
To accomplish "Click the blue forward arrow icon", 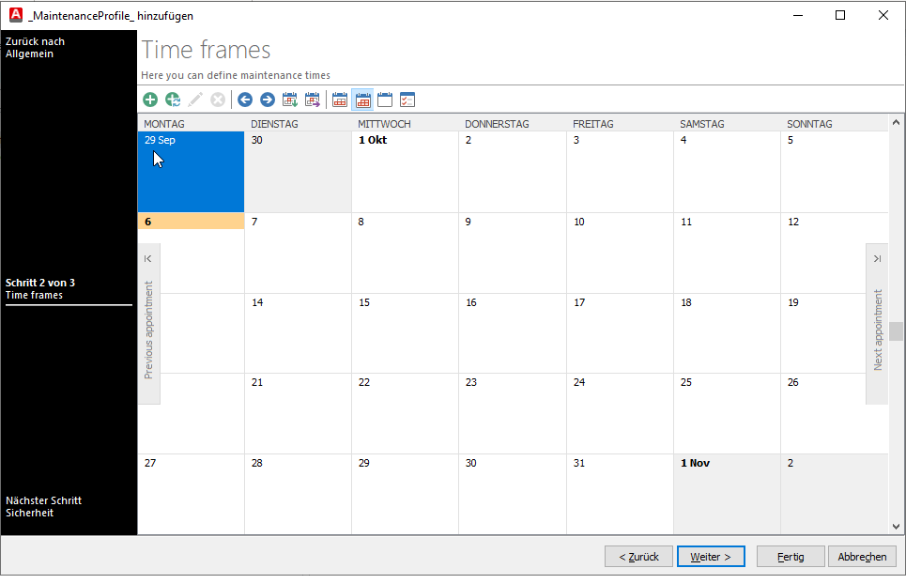I will pyautogui.click(x=267, y=99).
